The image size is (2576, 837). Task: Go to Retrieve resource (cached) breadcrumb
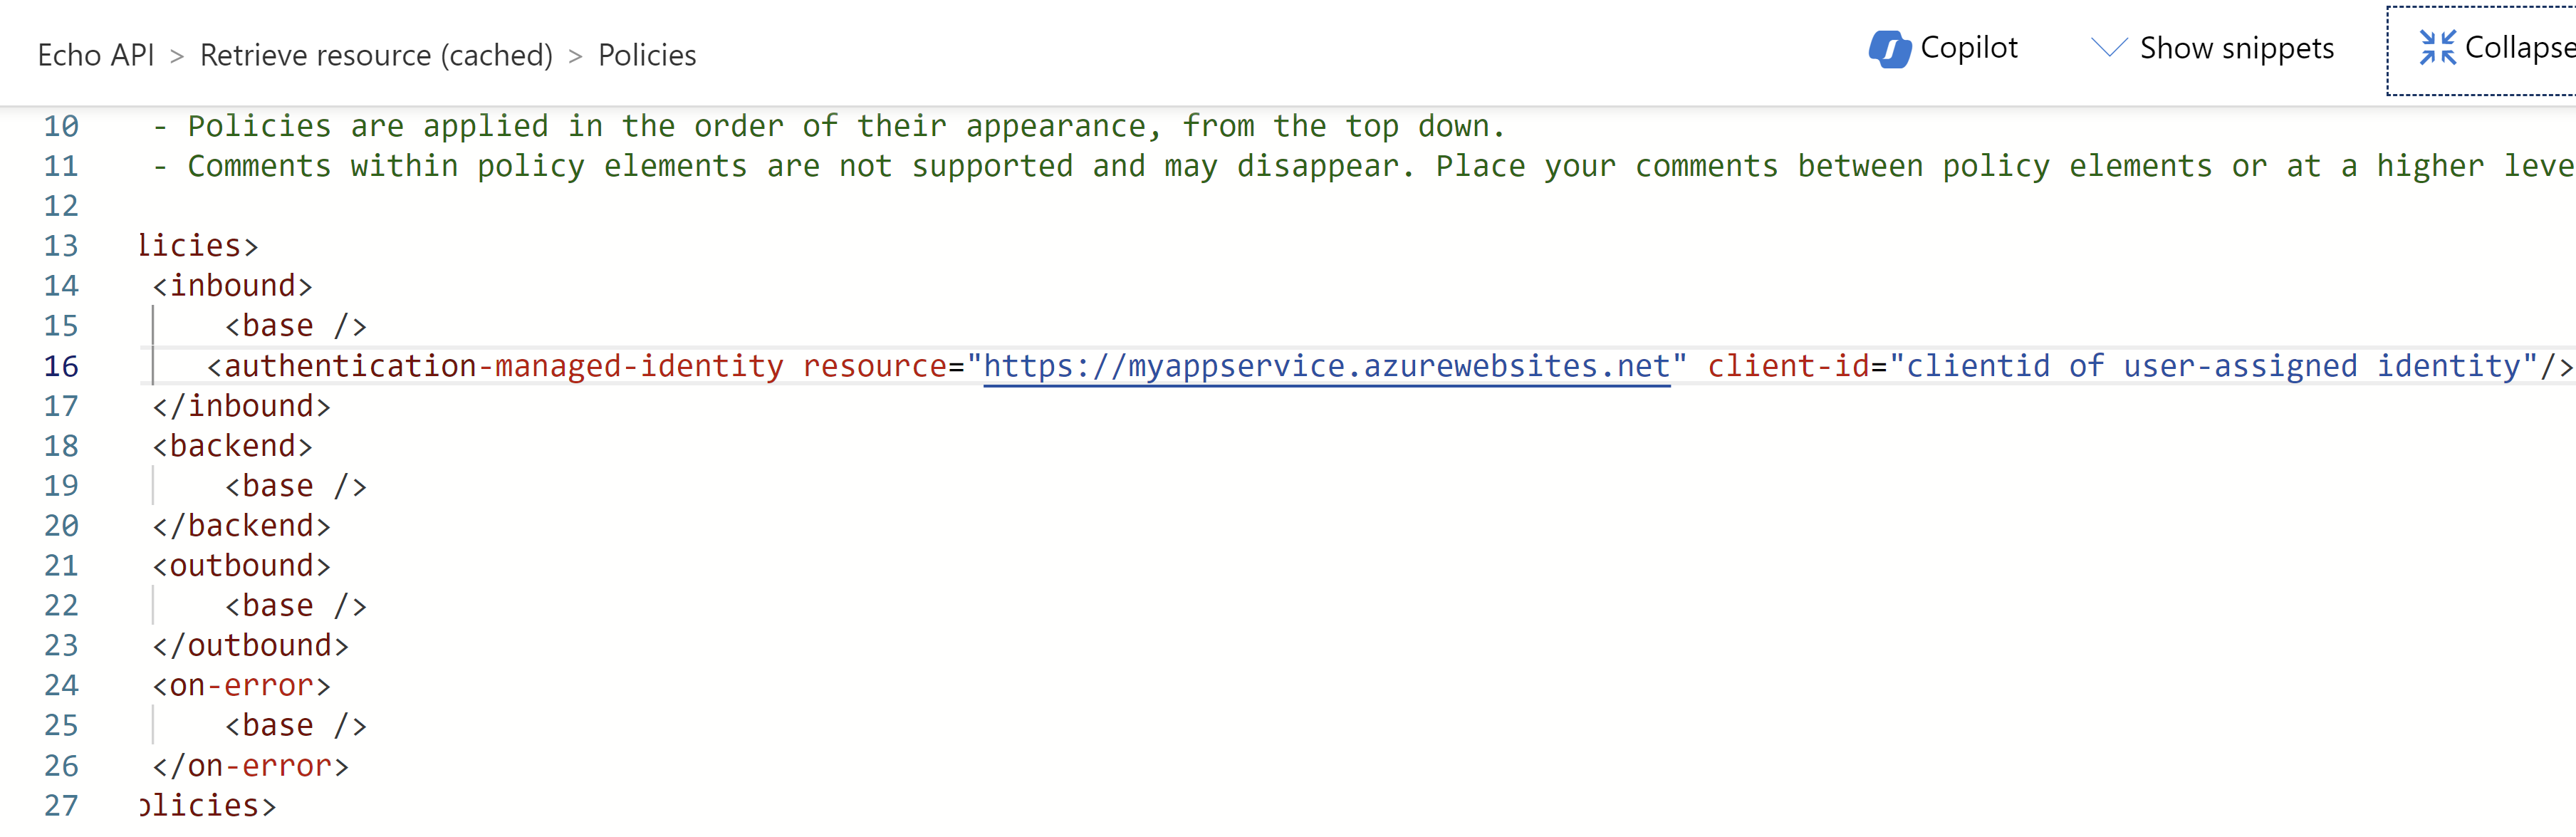(376, 55)
